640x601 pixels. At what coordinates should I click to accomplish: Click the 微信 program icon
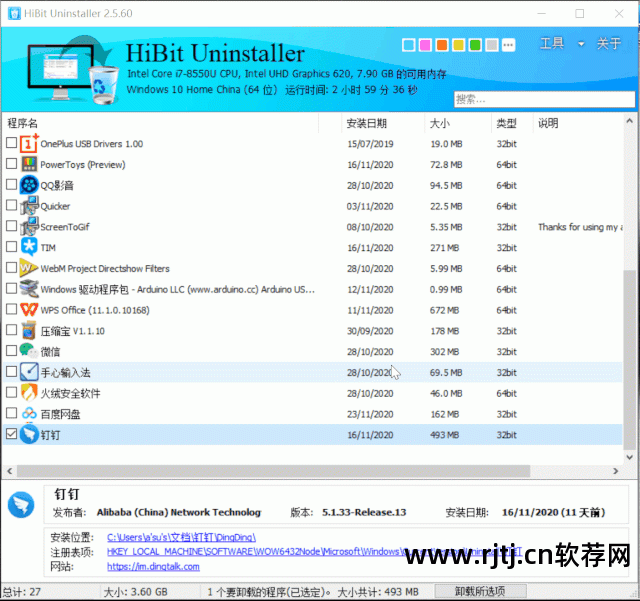pos(29,351)
